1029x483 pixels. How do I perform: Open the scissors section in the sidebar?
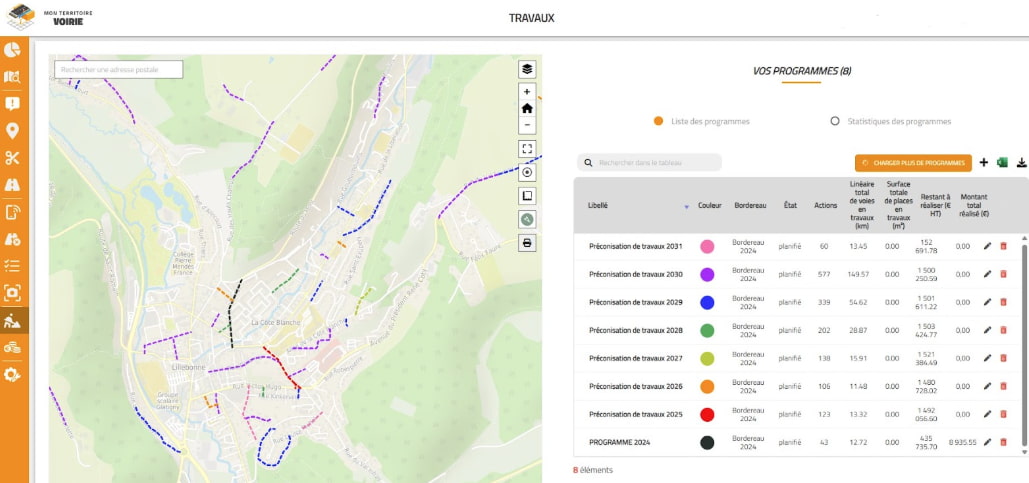(x=13, y=157)
